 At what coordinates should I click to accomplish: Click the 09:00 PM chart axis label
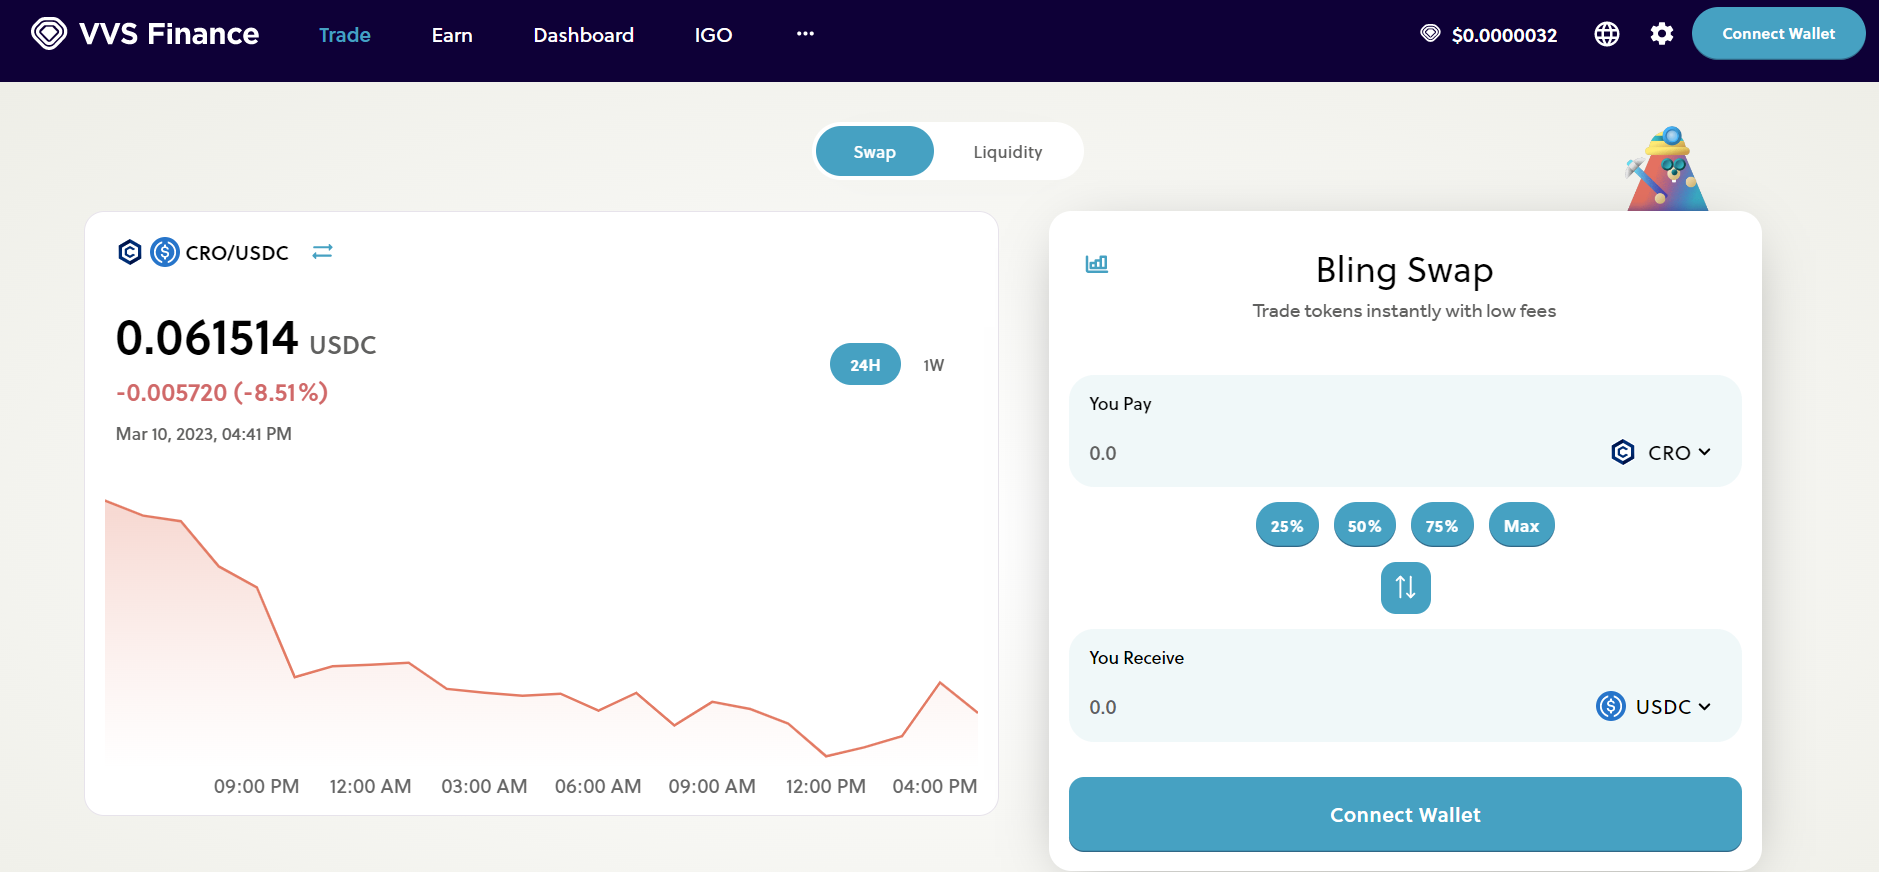(256, 786)
